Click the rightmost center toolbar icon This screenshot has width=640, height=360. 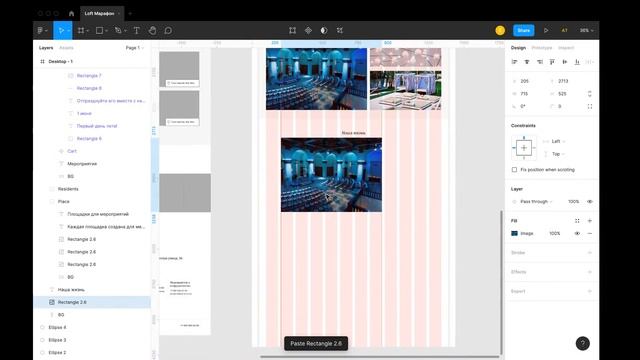pos(340,31)
